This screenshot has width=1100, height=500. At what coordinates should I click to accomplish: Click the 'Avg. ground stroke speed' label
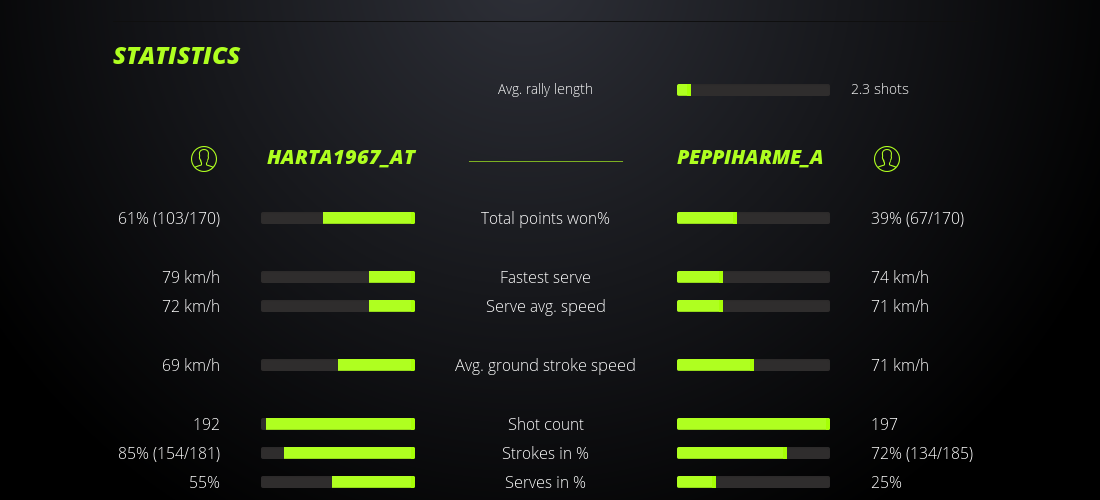click(545, 365)
